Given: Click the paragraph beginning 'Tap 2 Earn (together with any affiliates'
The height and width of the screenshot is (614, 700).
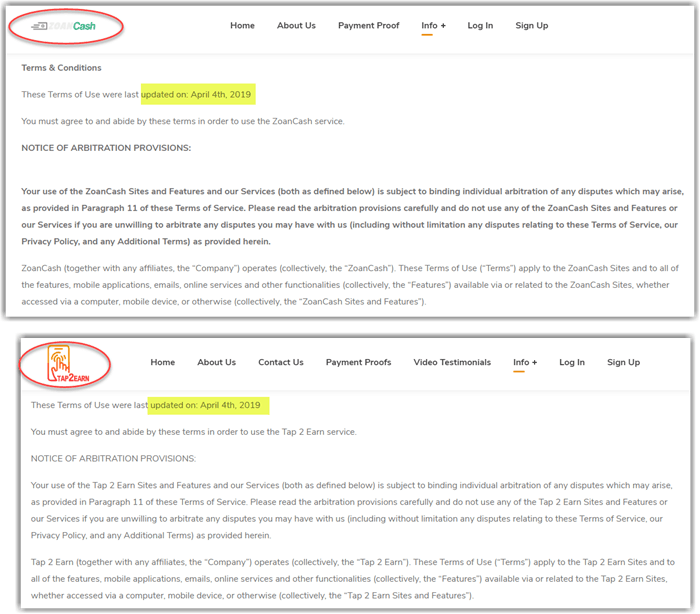Looking at the screenshot, I should click(353, 579).
